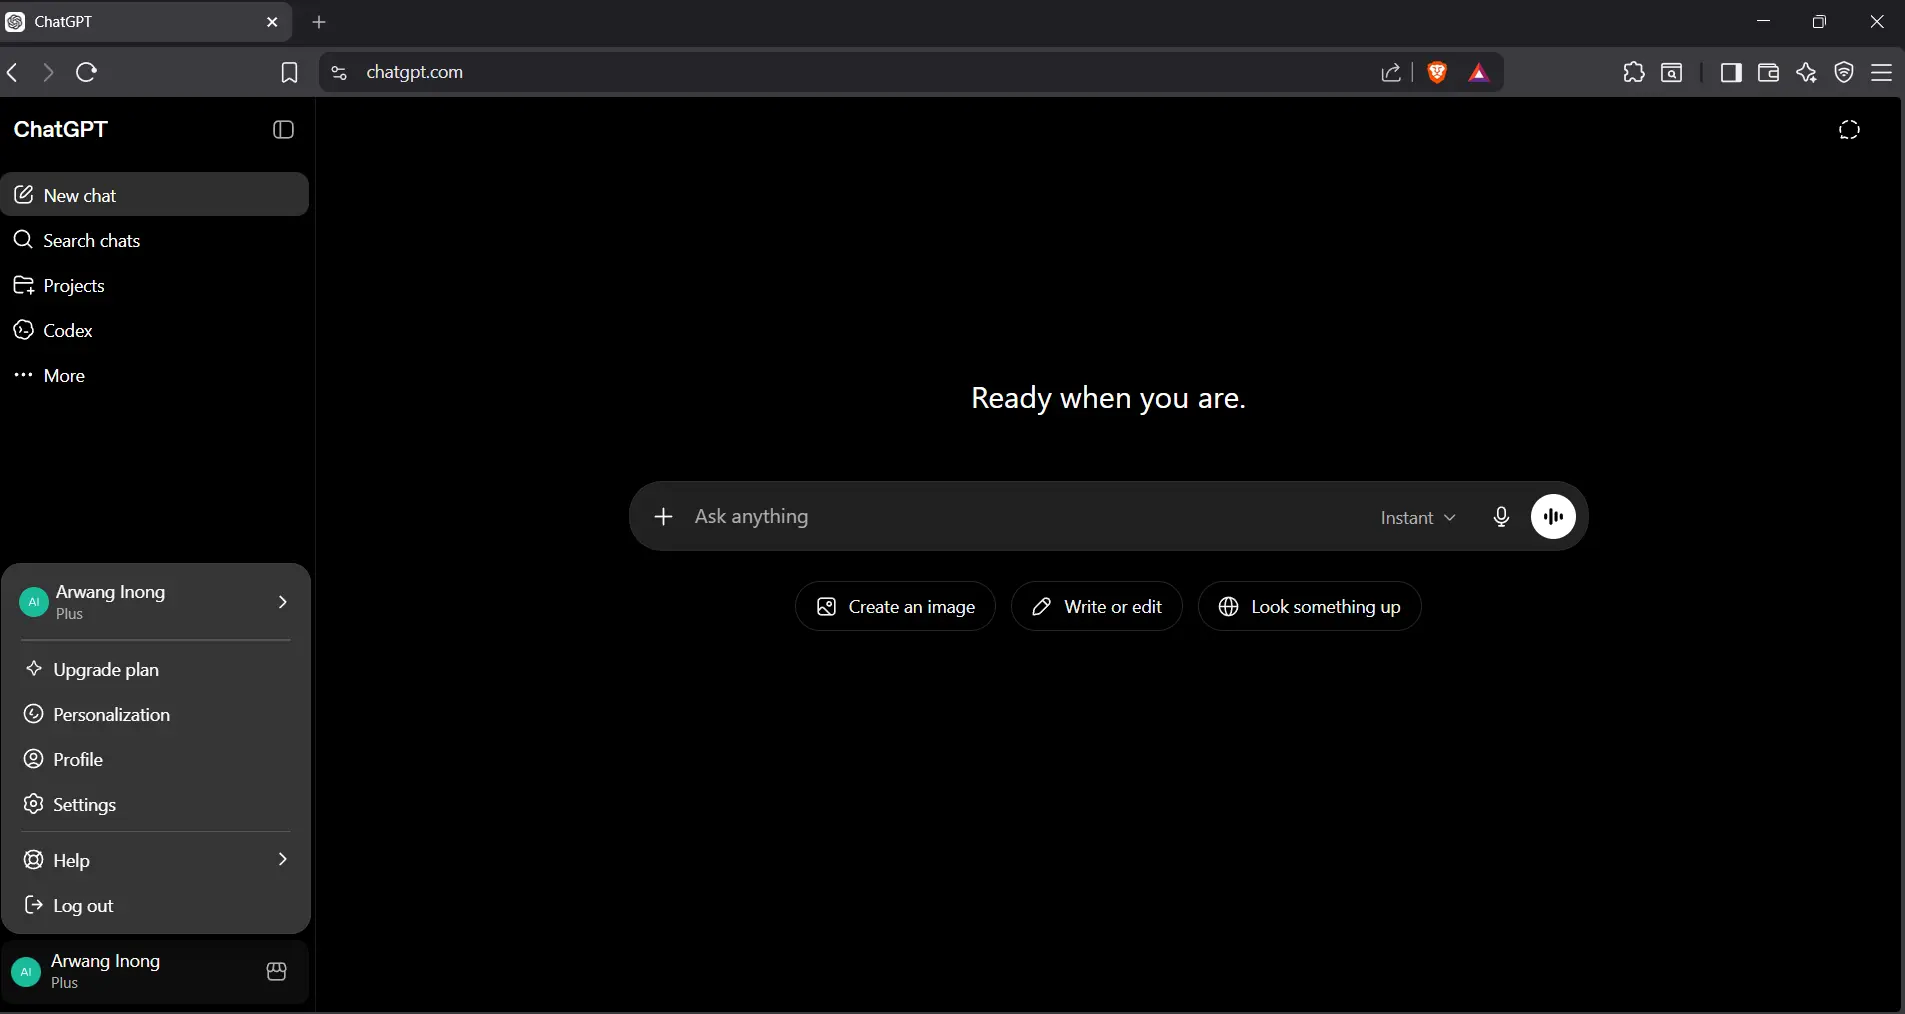Image resolution: width=1905 pixels, height=1014 pixels.
Task: Open the Leo AI sparkle icon
Action: (1806, 72)
